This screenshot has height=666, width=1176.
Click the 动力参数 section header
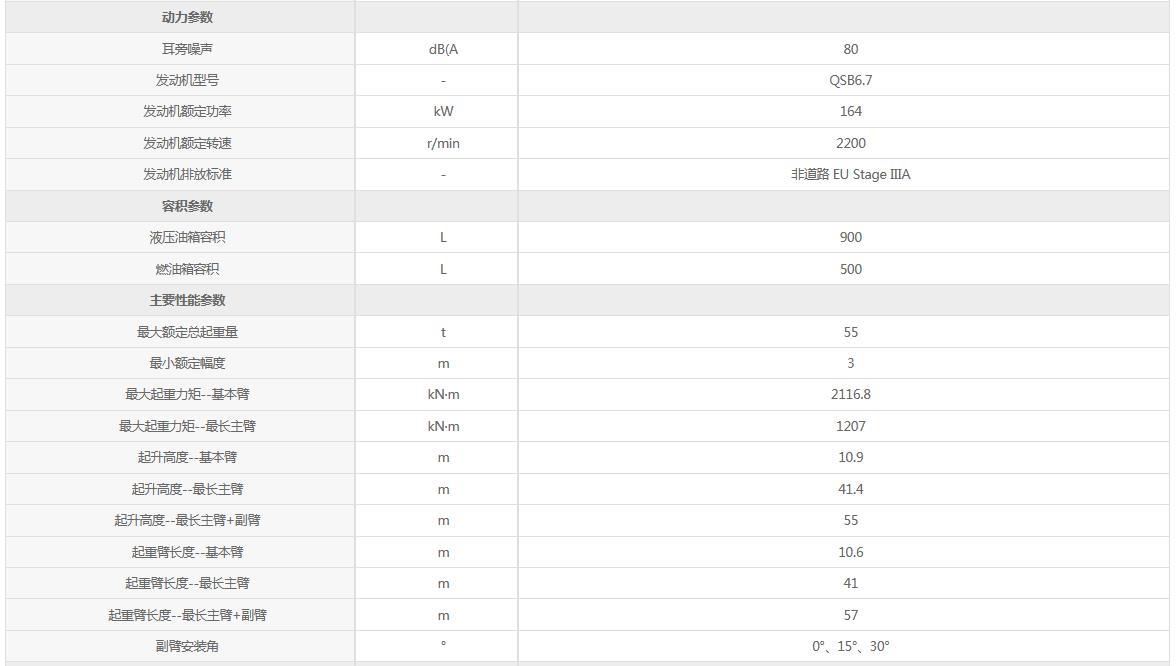(187, 17)
